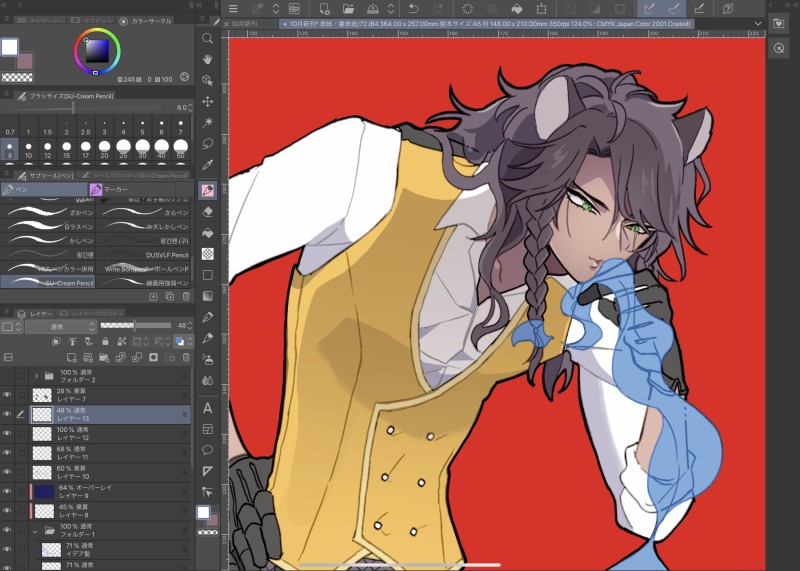The height and width of the screenshot is (571, 800).
Task: Select brush size preset 2.5
Action: point(85,127)
